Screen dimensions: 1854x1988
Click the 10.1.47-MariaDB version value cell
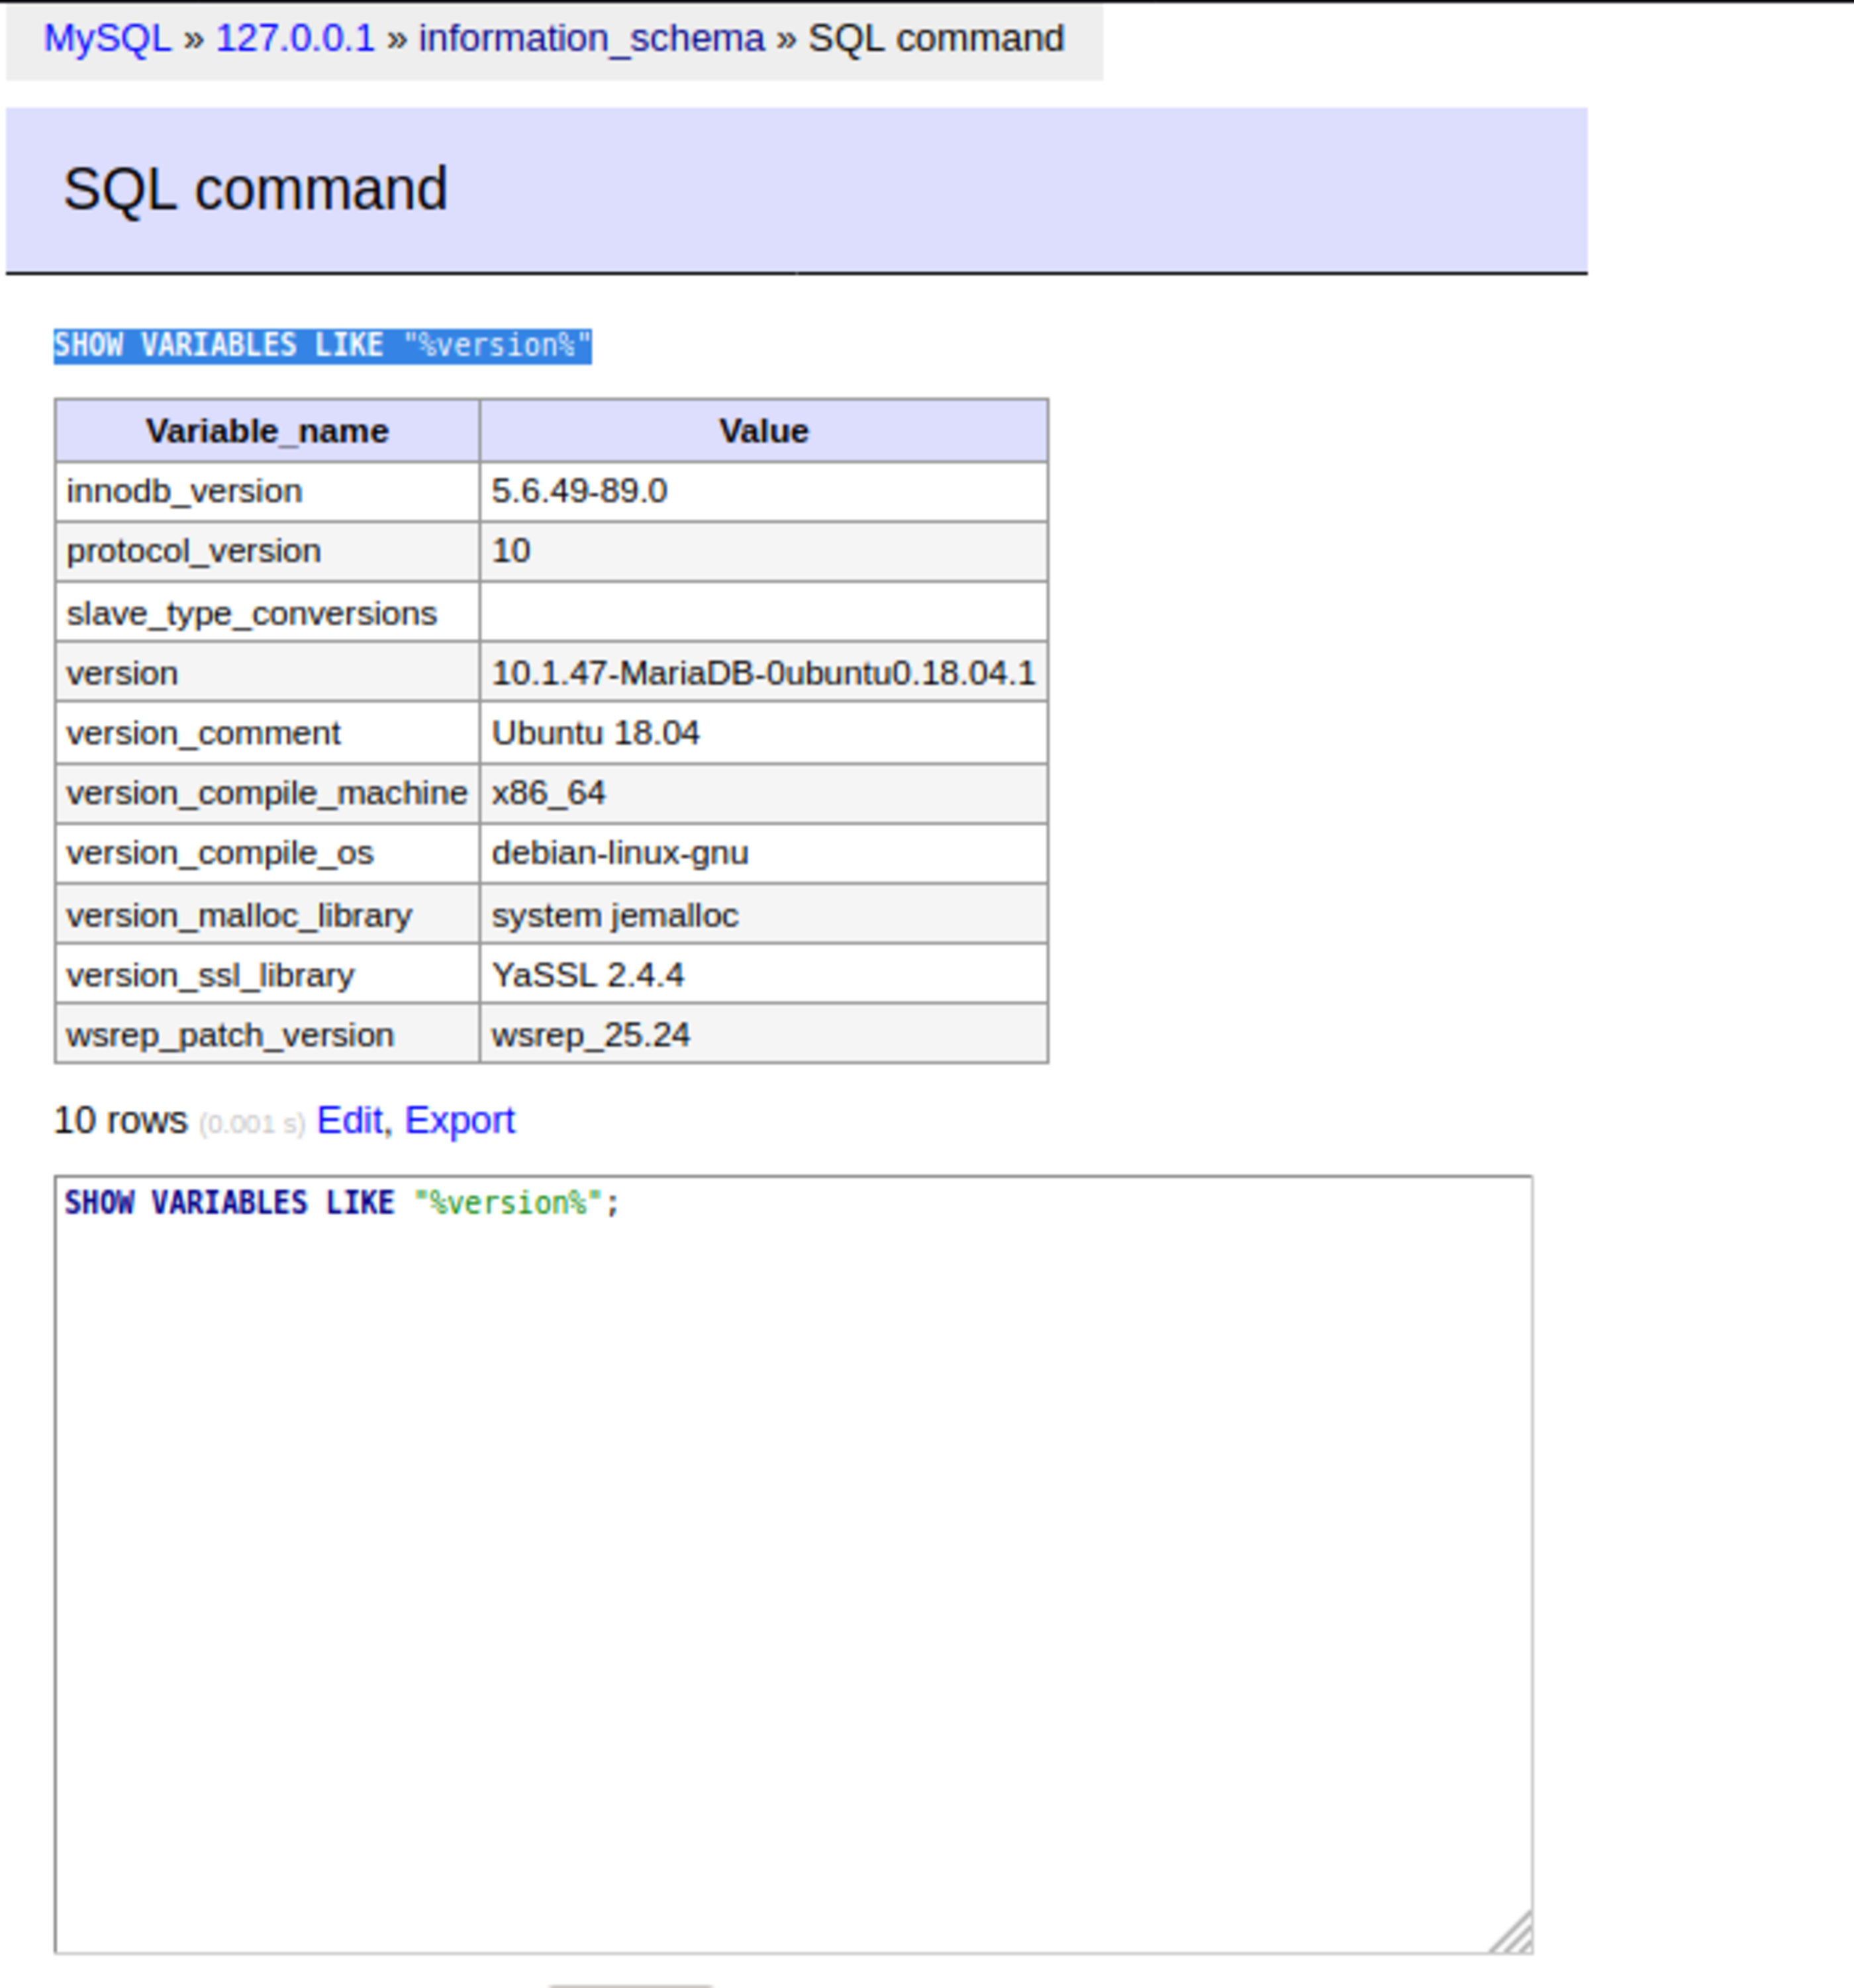tap(763, 673)
